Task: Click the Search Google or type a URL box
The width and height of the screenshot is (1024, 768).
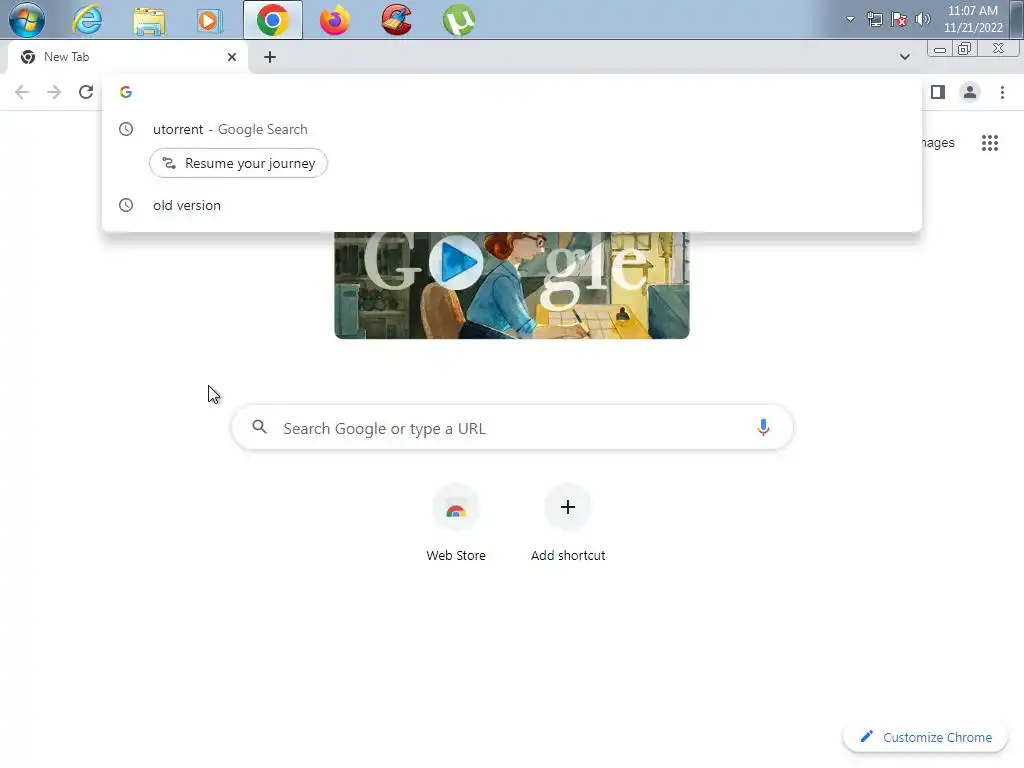Action: (512, 428)
